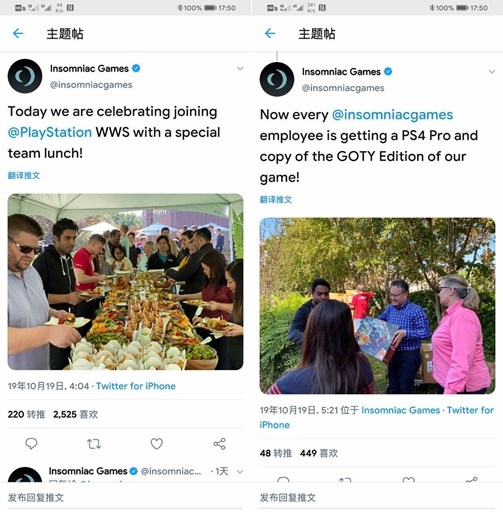Expand options chevron on PS4 Pro tweet

point(492,72)
